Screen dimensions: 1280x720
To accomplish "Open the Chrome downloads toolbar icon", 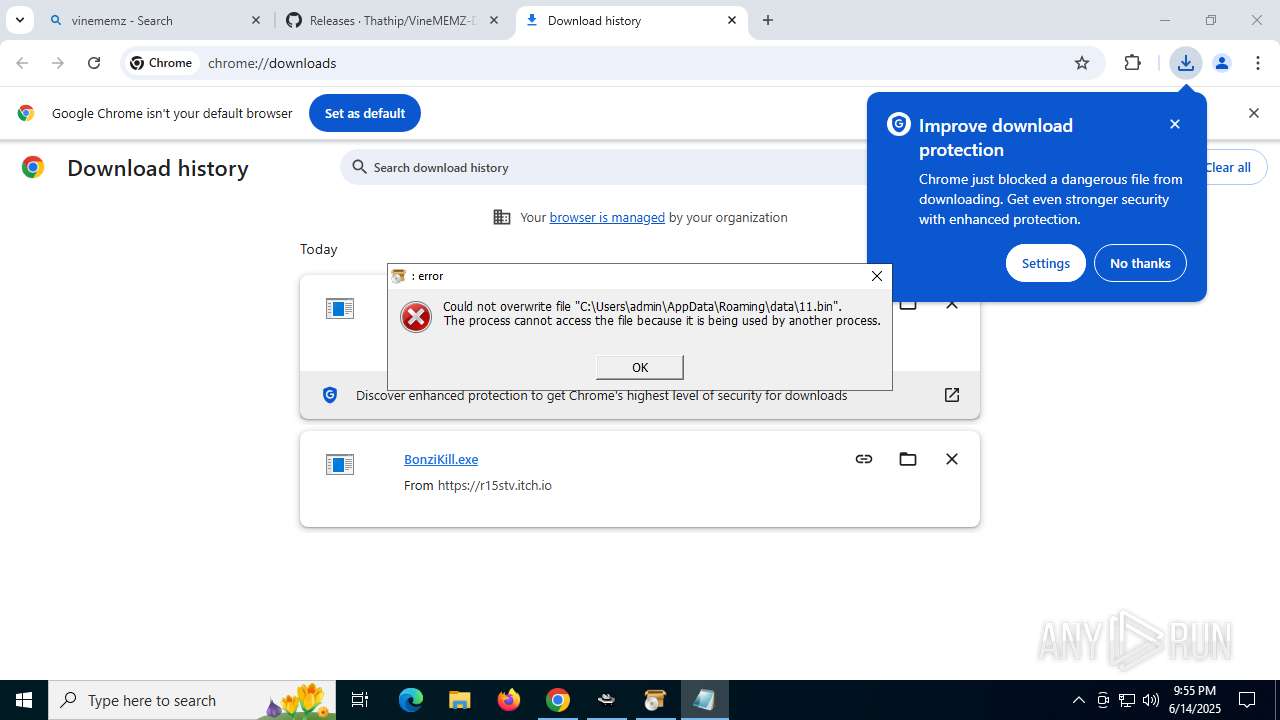I will [1186, 63].
